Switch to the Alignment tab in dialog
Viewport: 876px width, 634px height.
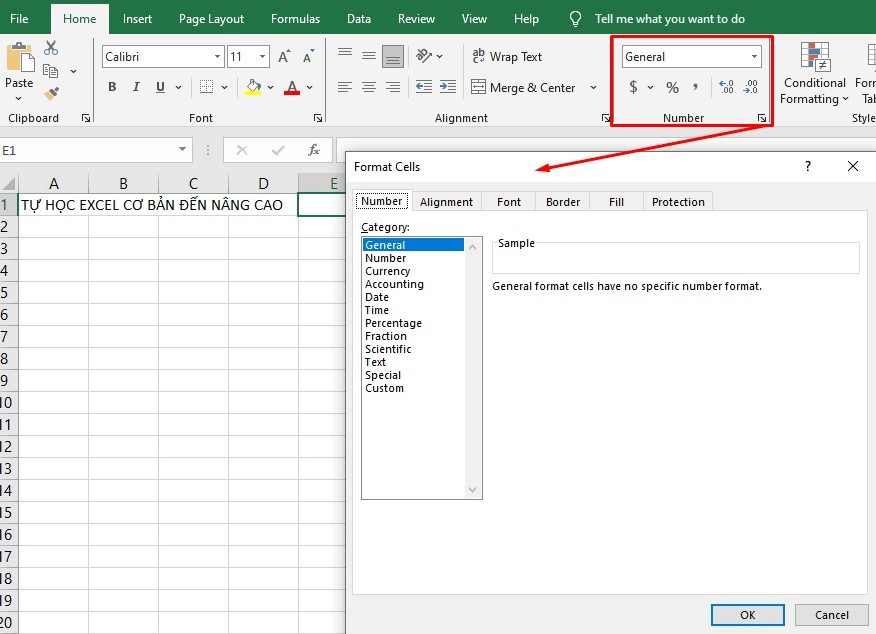tap(446, 202)
